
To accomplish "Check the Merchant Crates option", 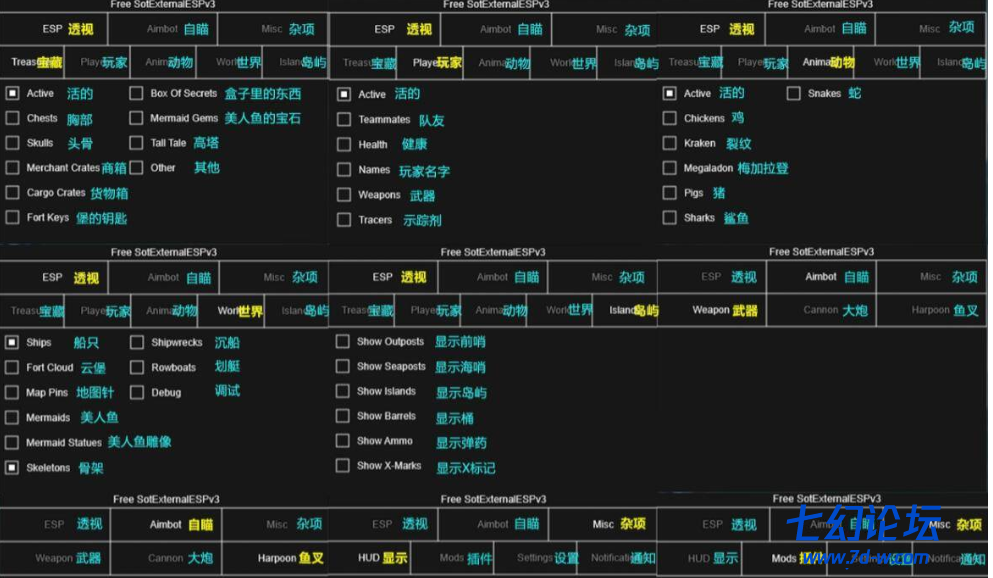I will tap(12, 168).
